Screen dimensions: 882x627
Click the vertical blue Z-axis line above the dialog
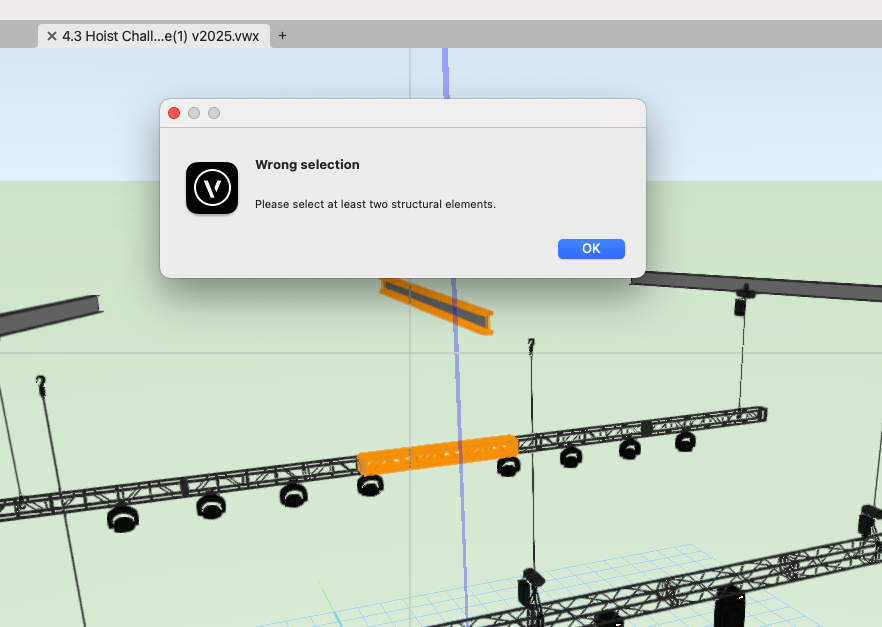pos(445,73)
